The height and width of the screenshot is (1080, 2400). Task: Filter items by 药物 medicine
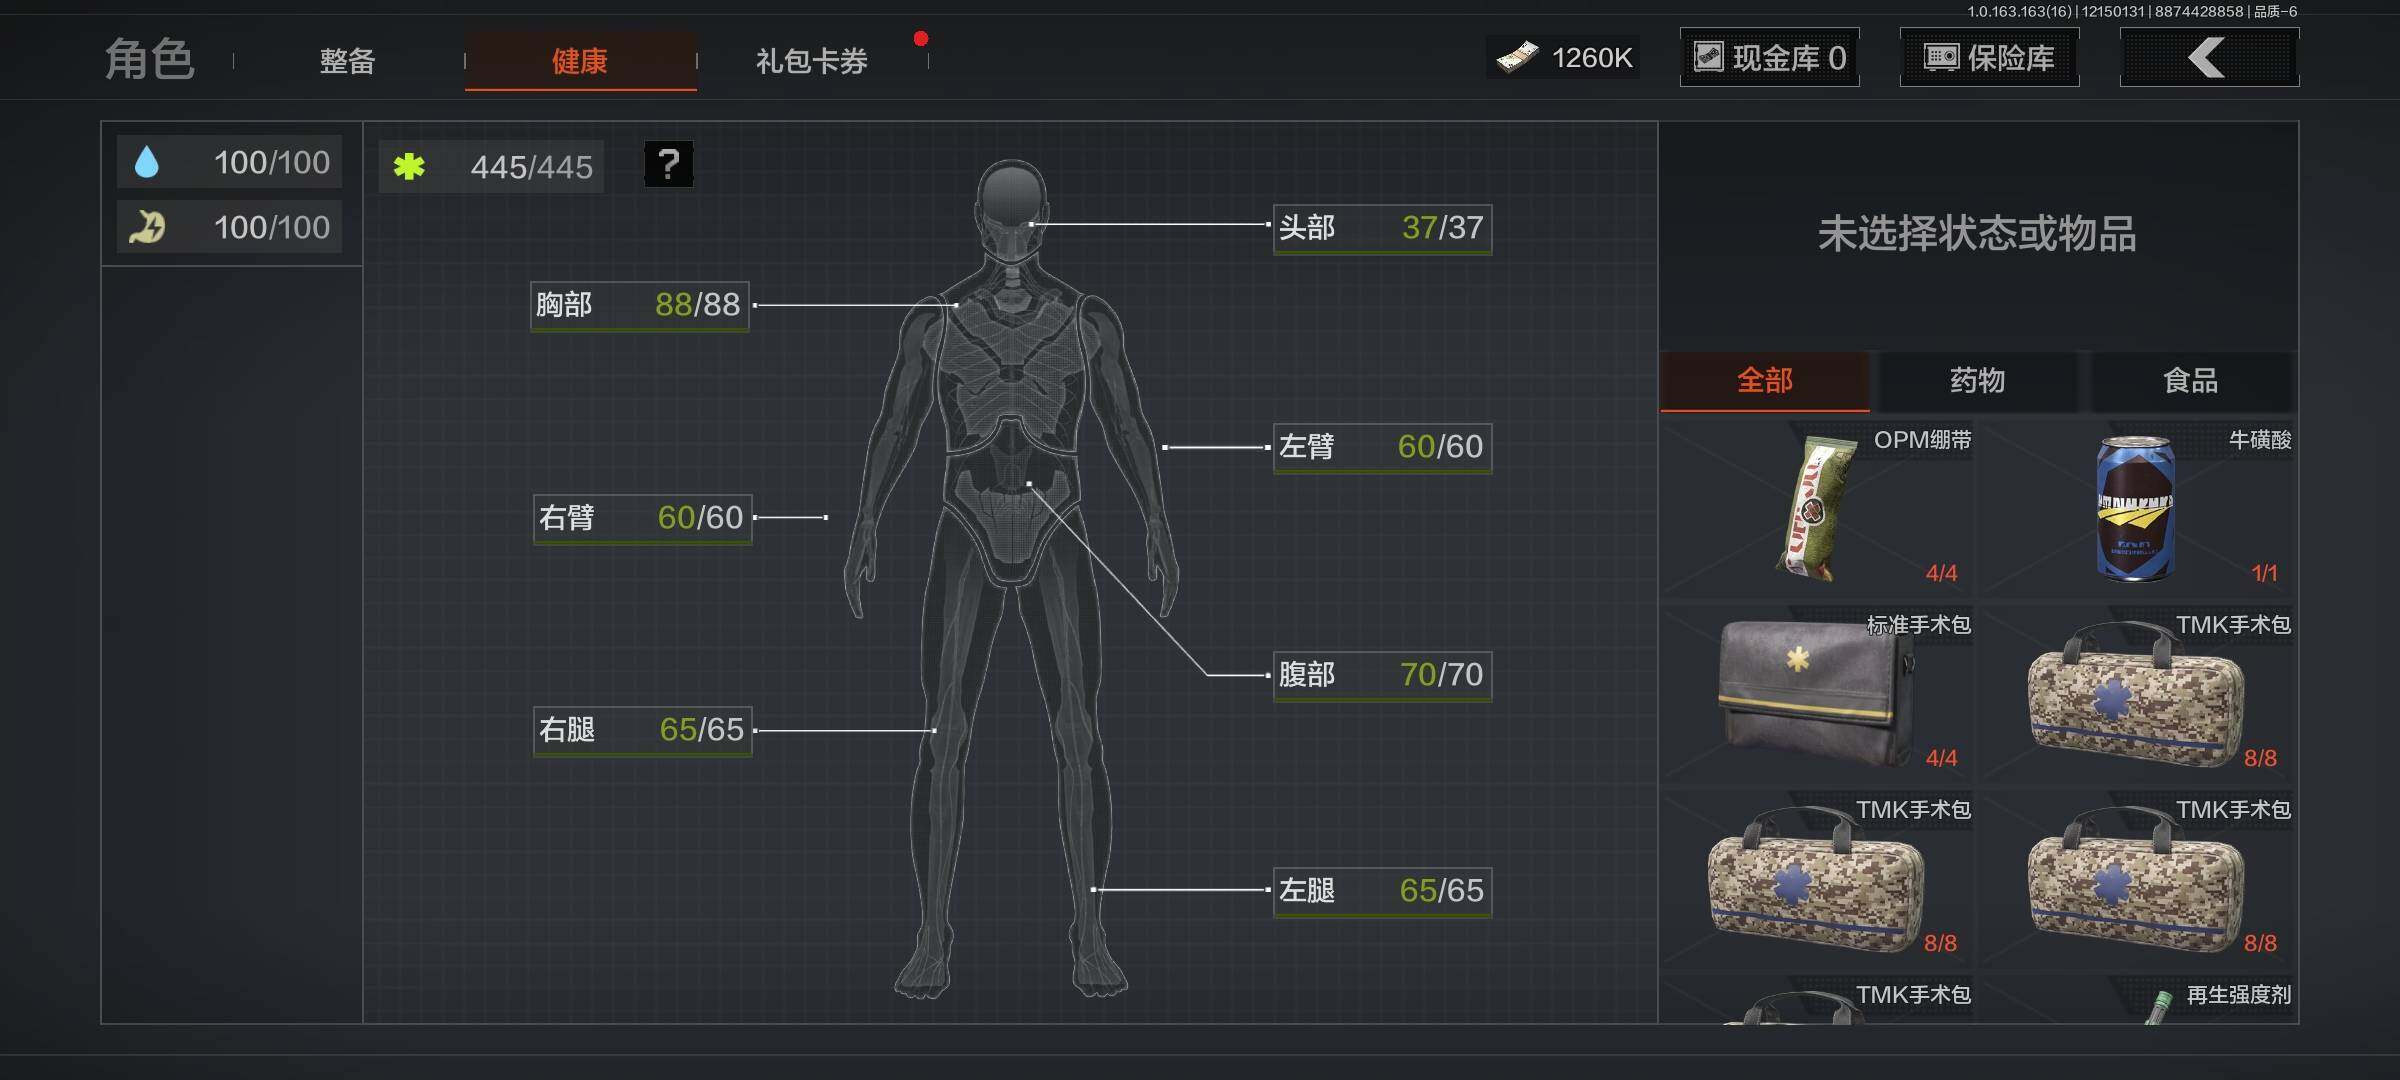coord(1977,381)
